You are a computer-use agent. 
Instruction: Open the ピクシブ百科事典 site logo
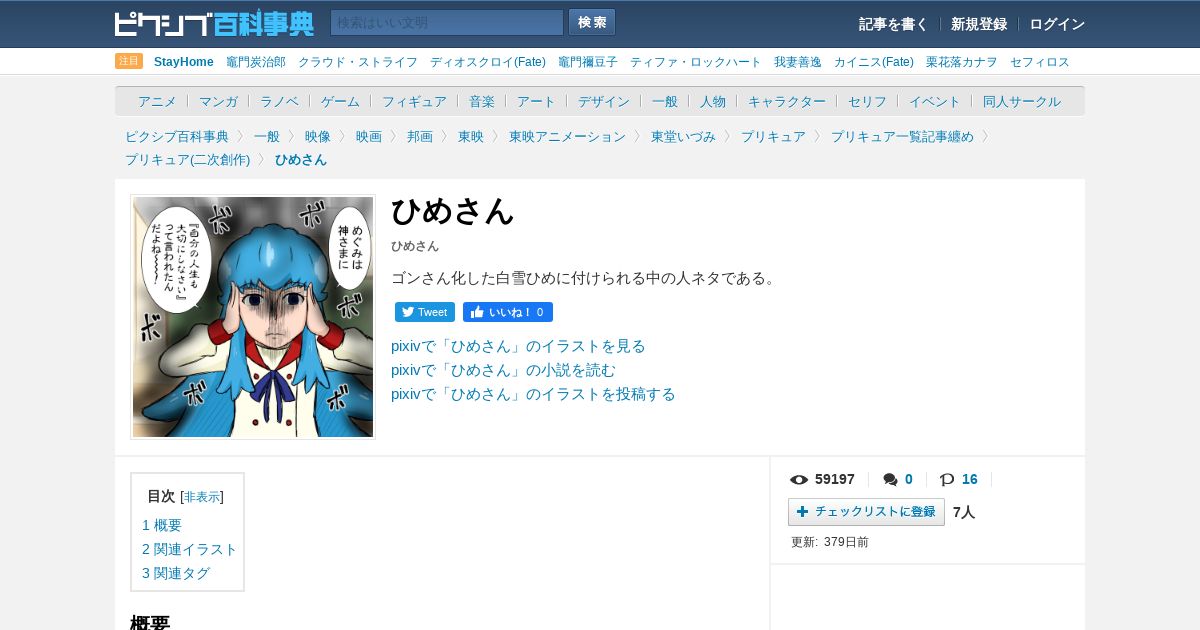[214, 23]
